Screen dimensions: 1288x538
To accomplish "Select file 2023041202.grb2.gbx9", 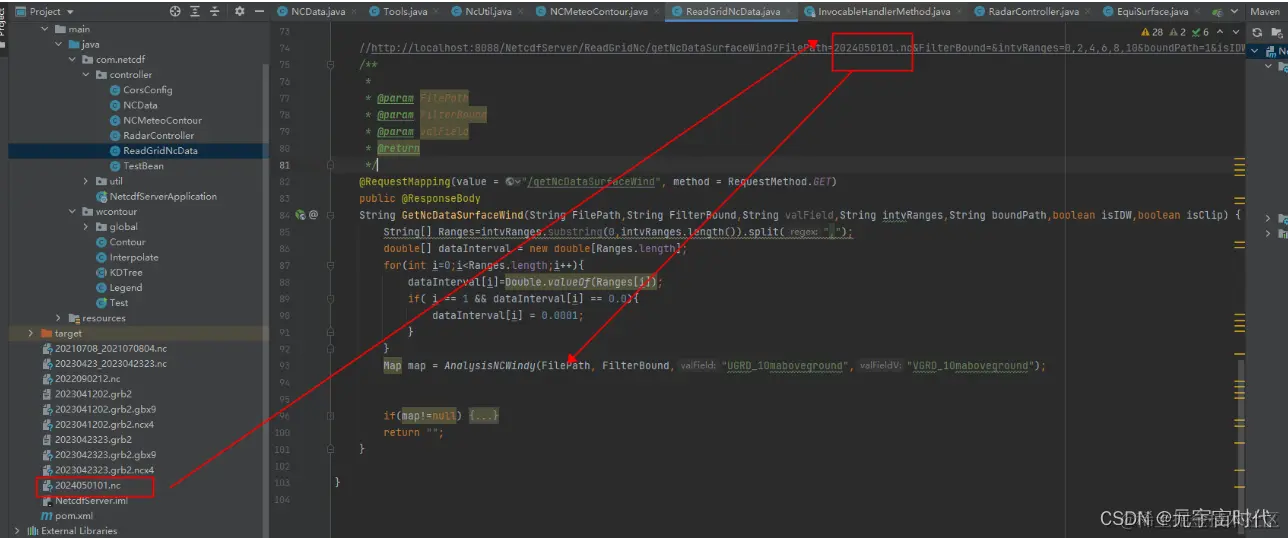I will (x=98, y=409).
